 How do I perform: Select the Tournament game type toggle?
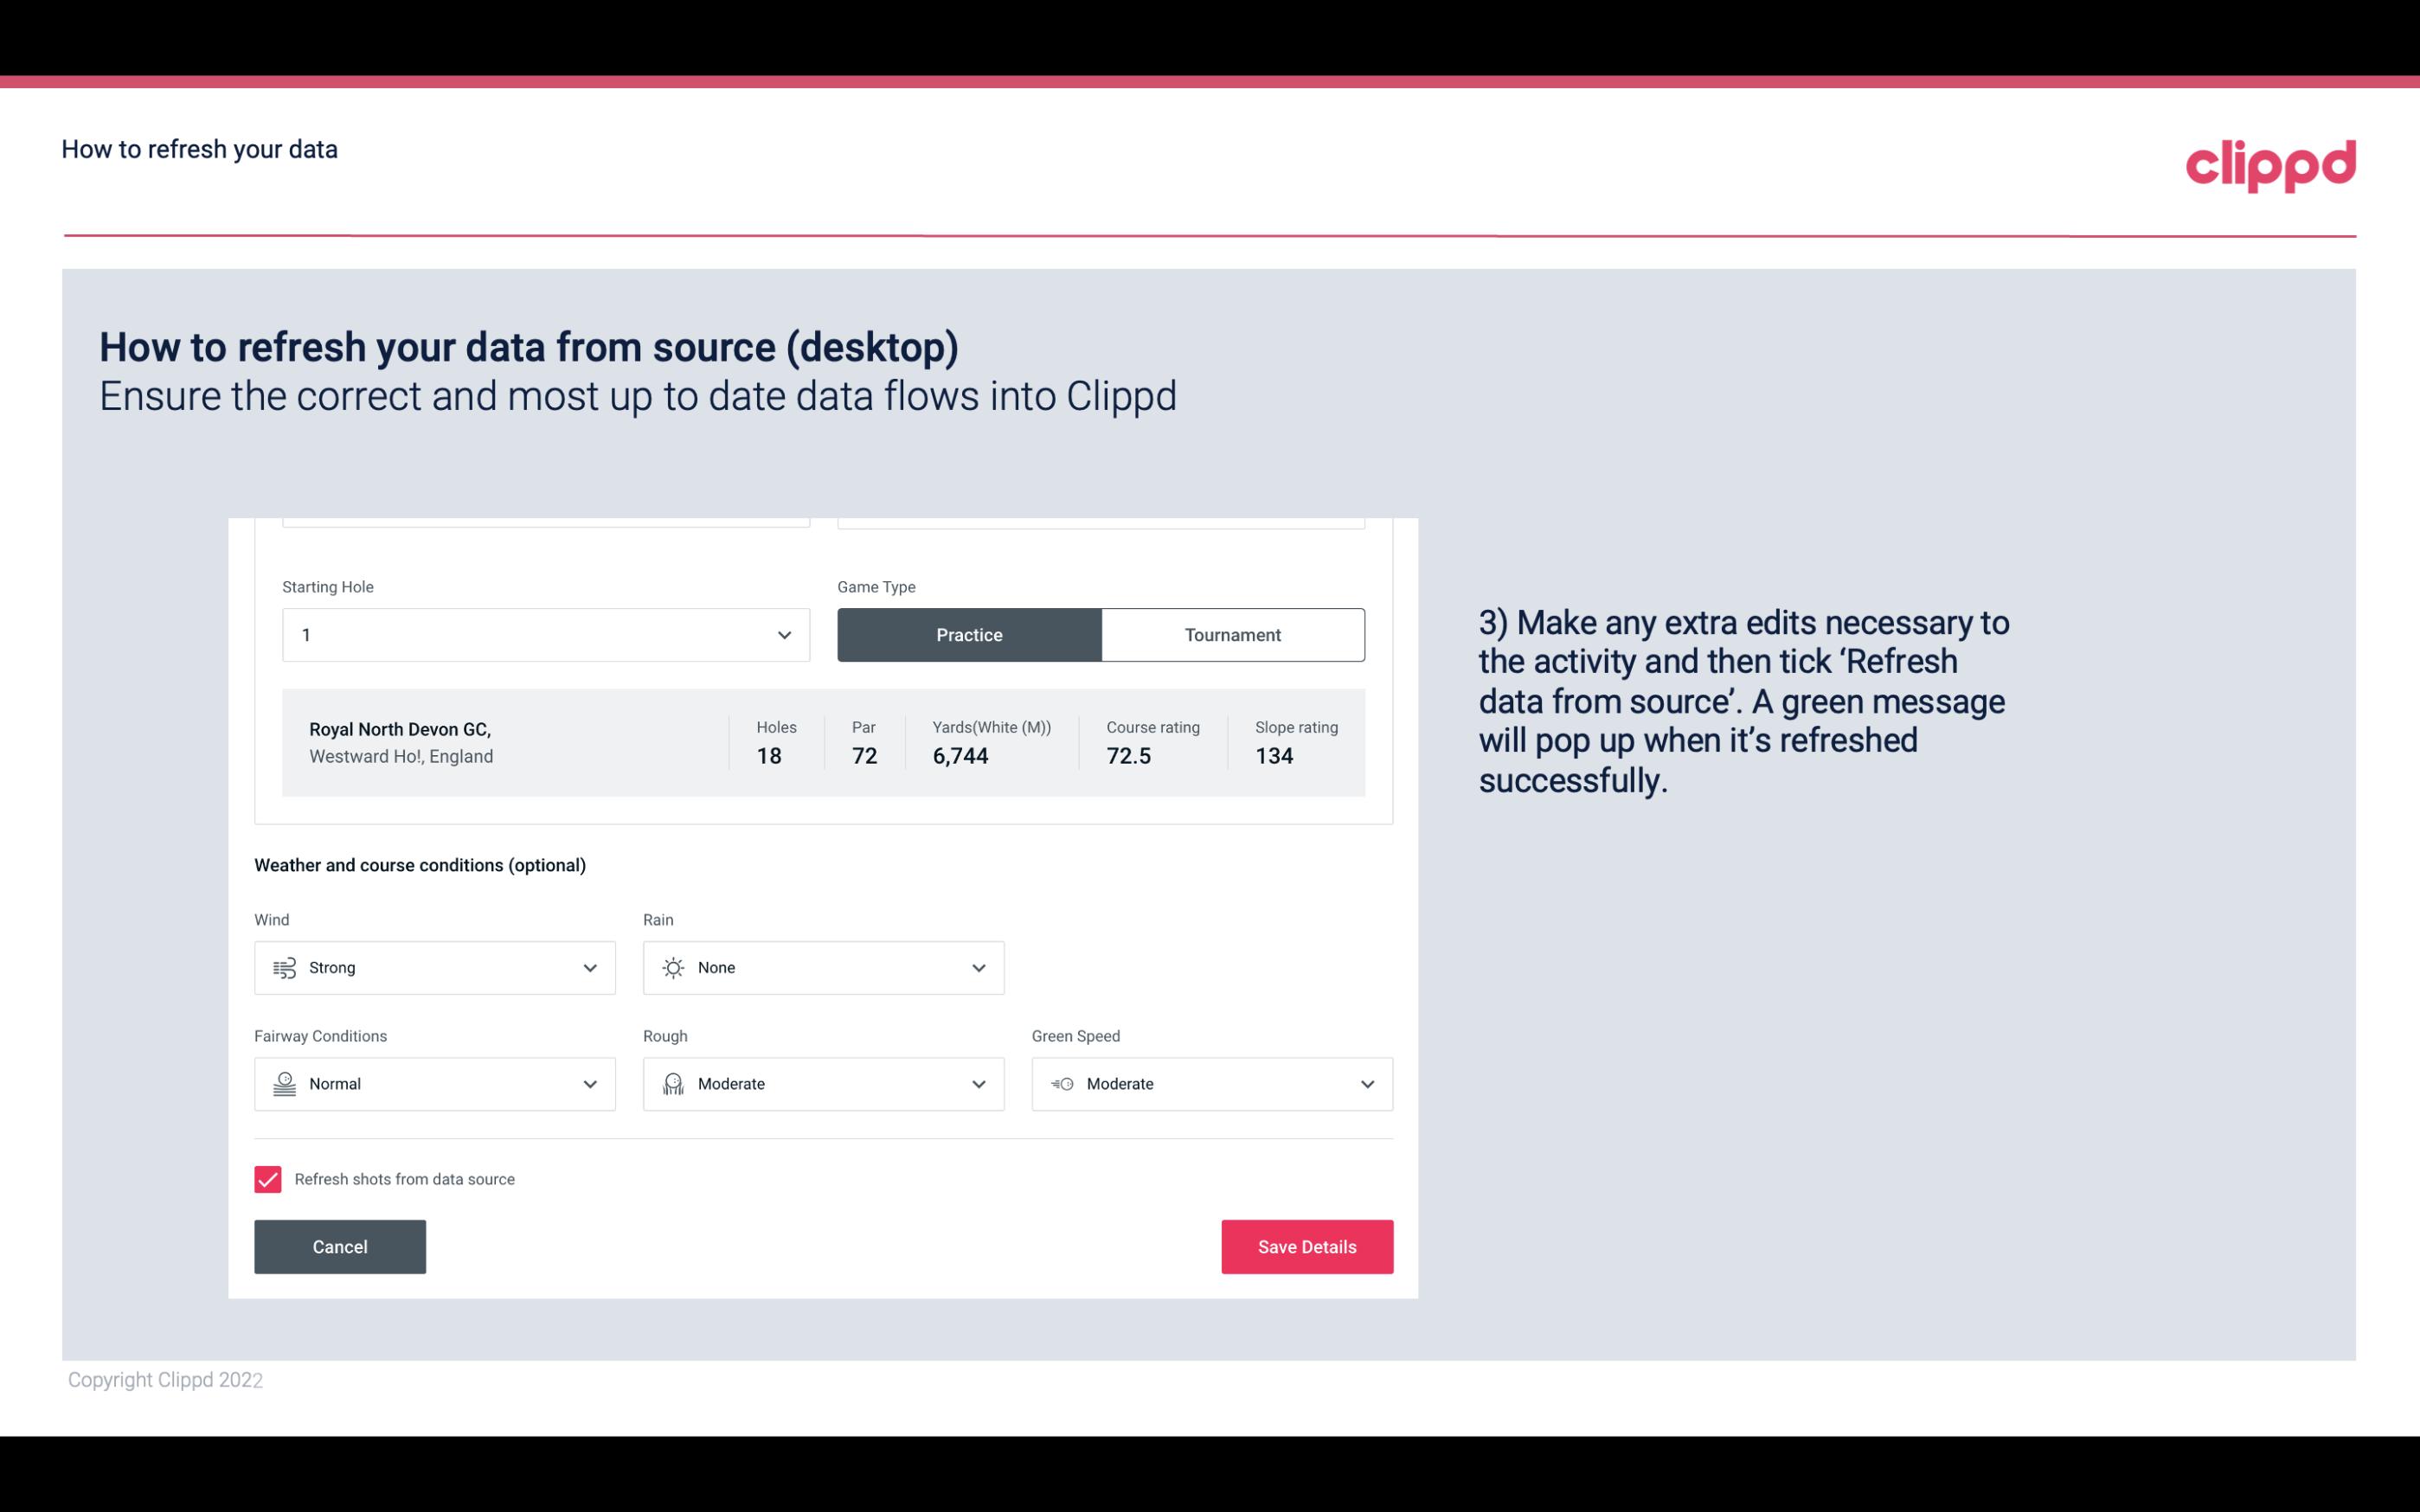1232,634
